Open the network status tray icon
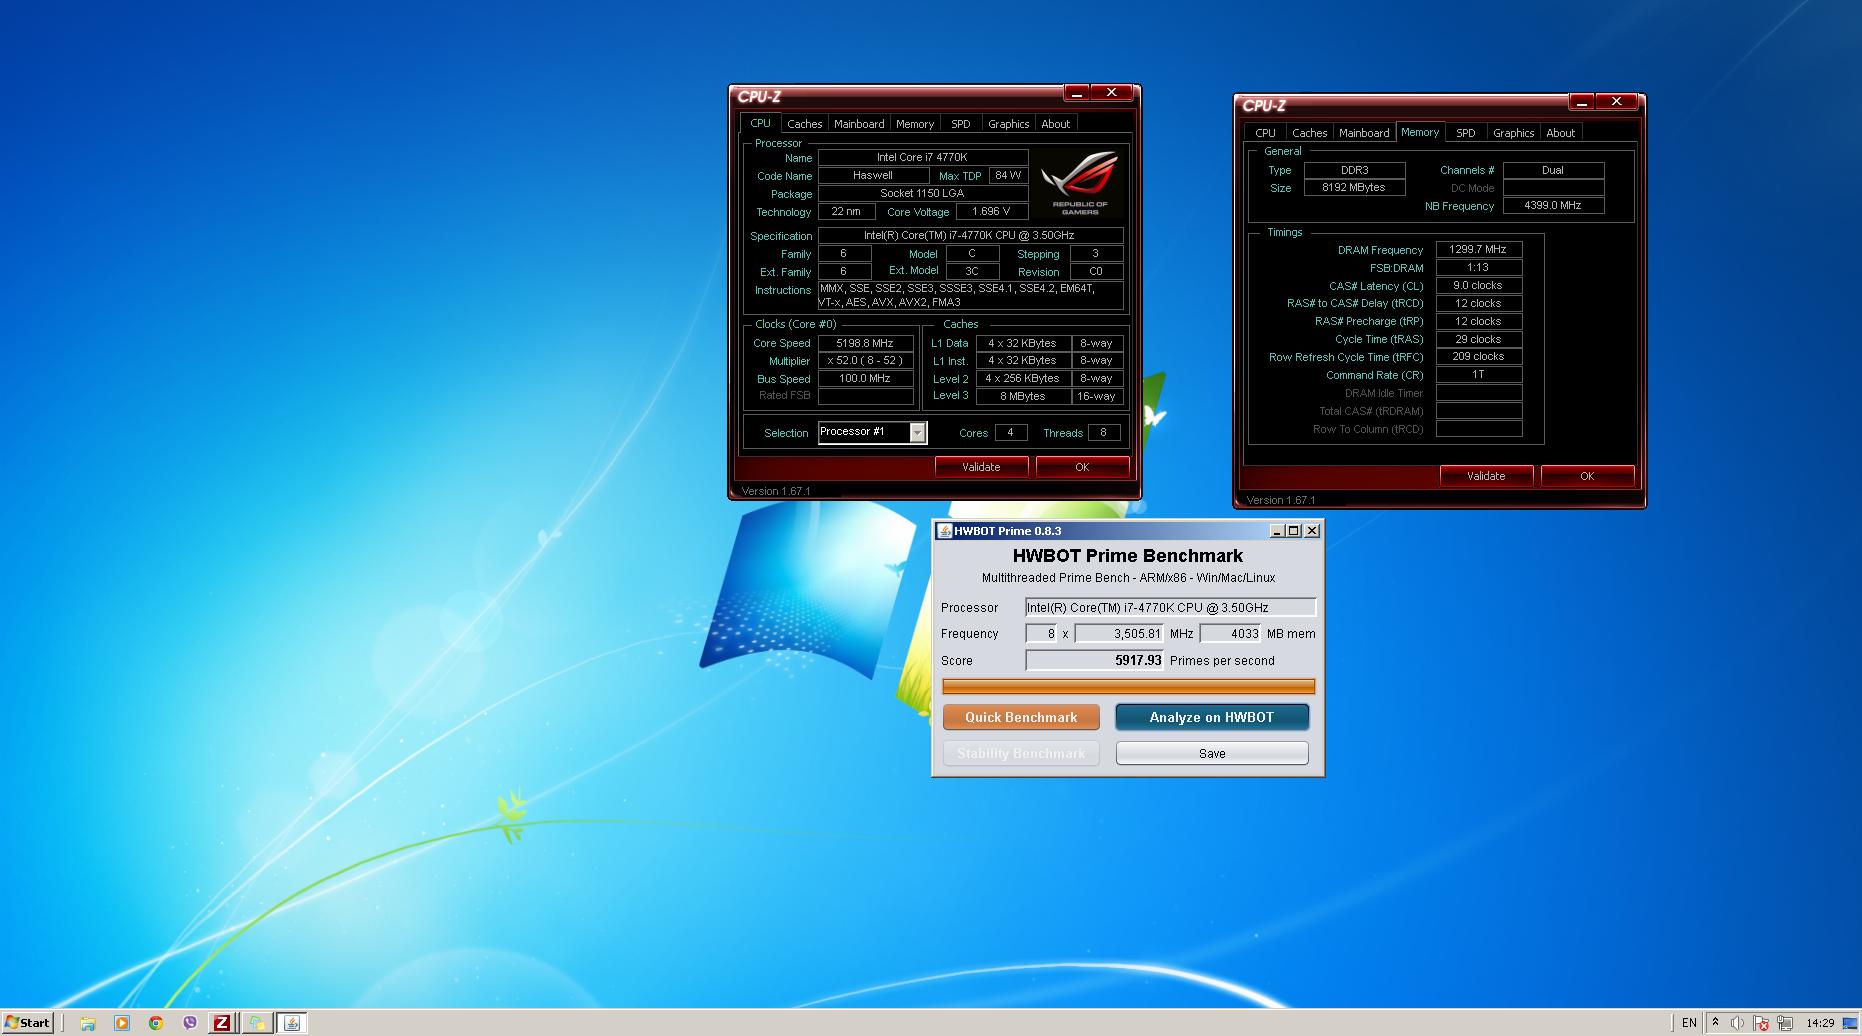Viewport: 1862px width, 1036px height. 1784,1023
